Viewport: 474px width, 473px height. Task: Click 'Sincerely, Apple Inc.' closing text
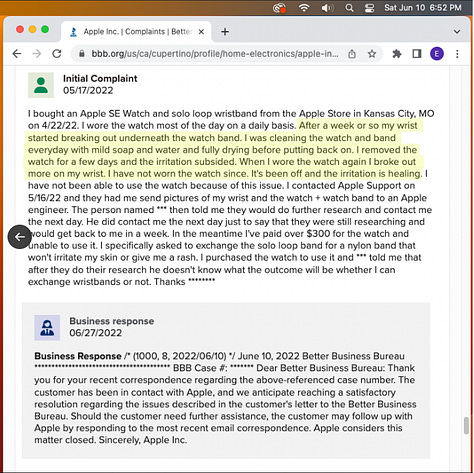pos(143,440)
